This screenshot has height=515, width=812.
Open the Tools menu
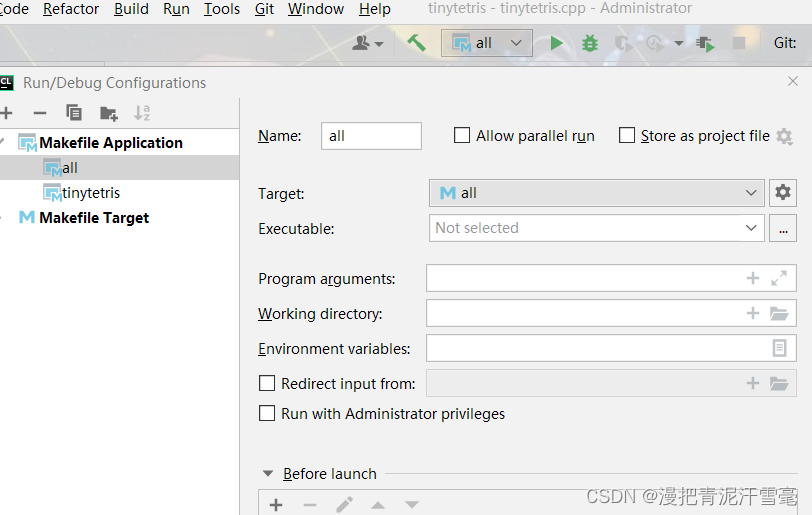tap(222, 9)
